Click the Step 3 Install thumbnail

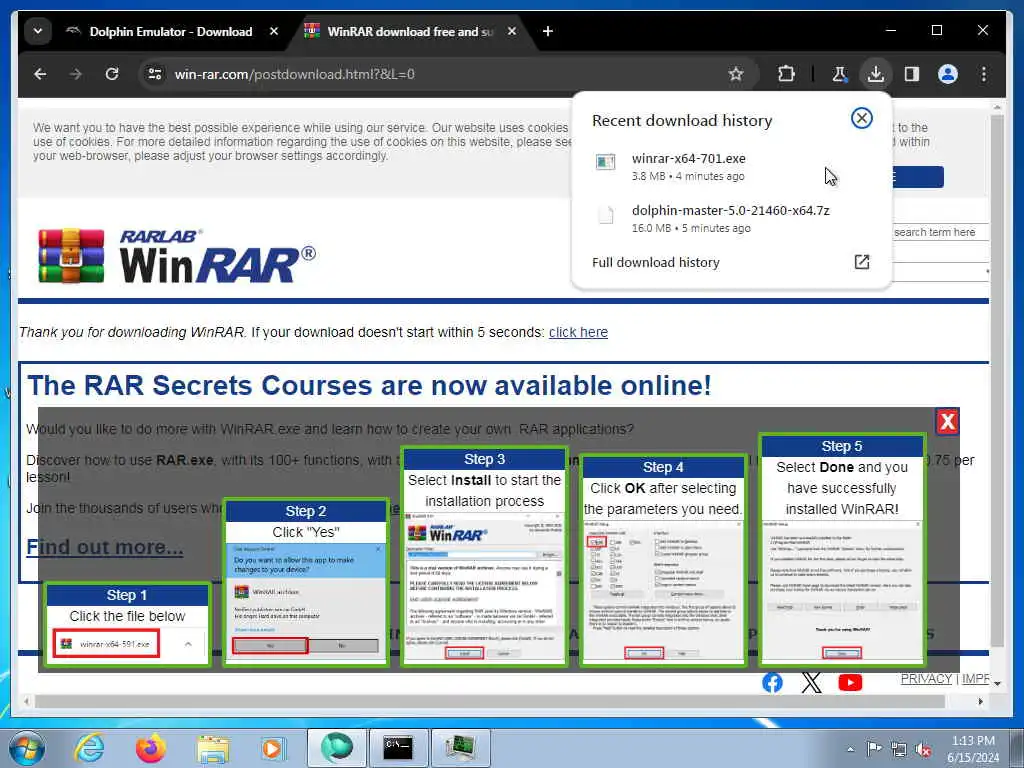484,556
